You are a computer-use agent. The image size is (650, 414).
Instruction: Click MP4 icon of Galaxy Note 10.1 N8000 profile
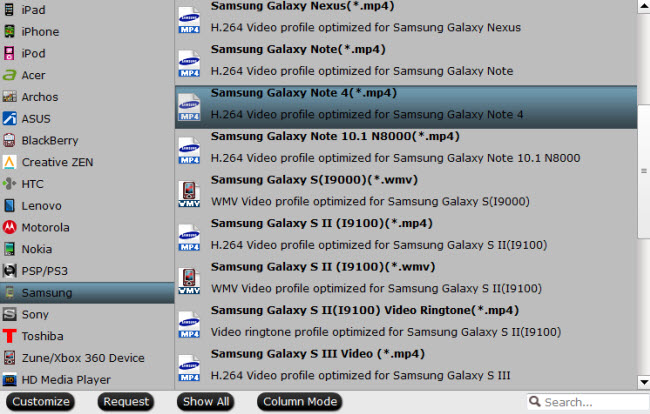click(x=189, y=150)
